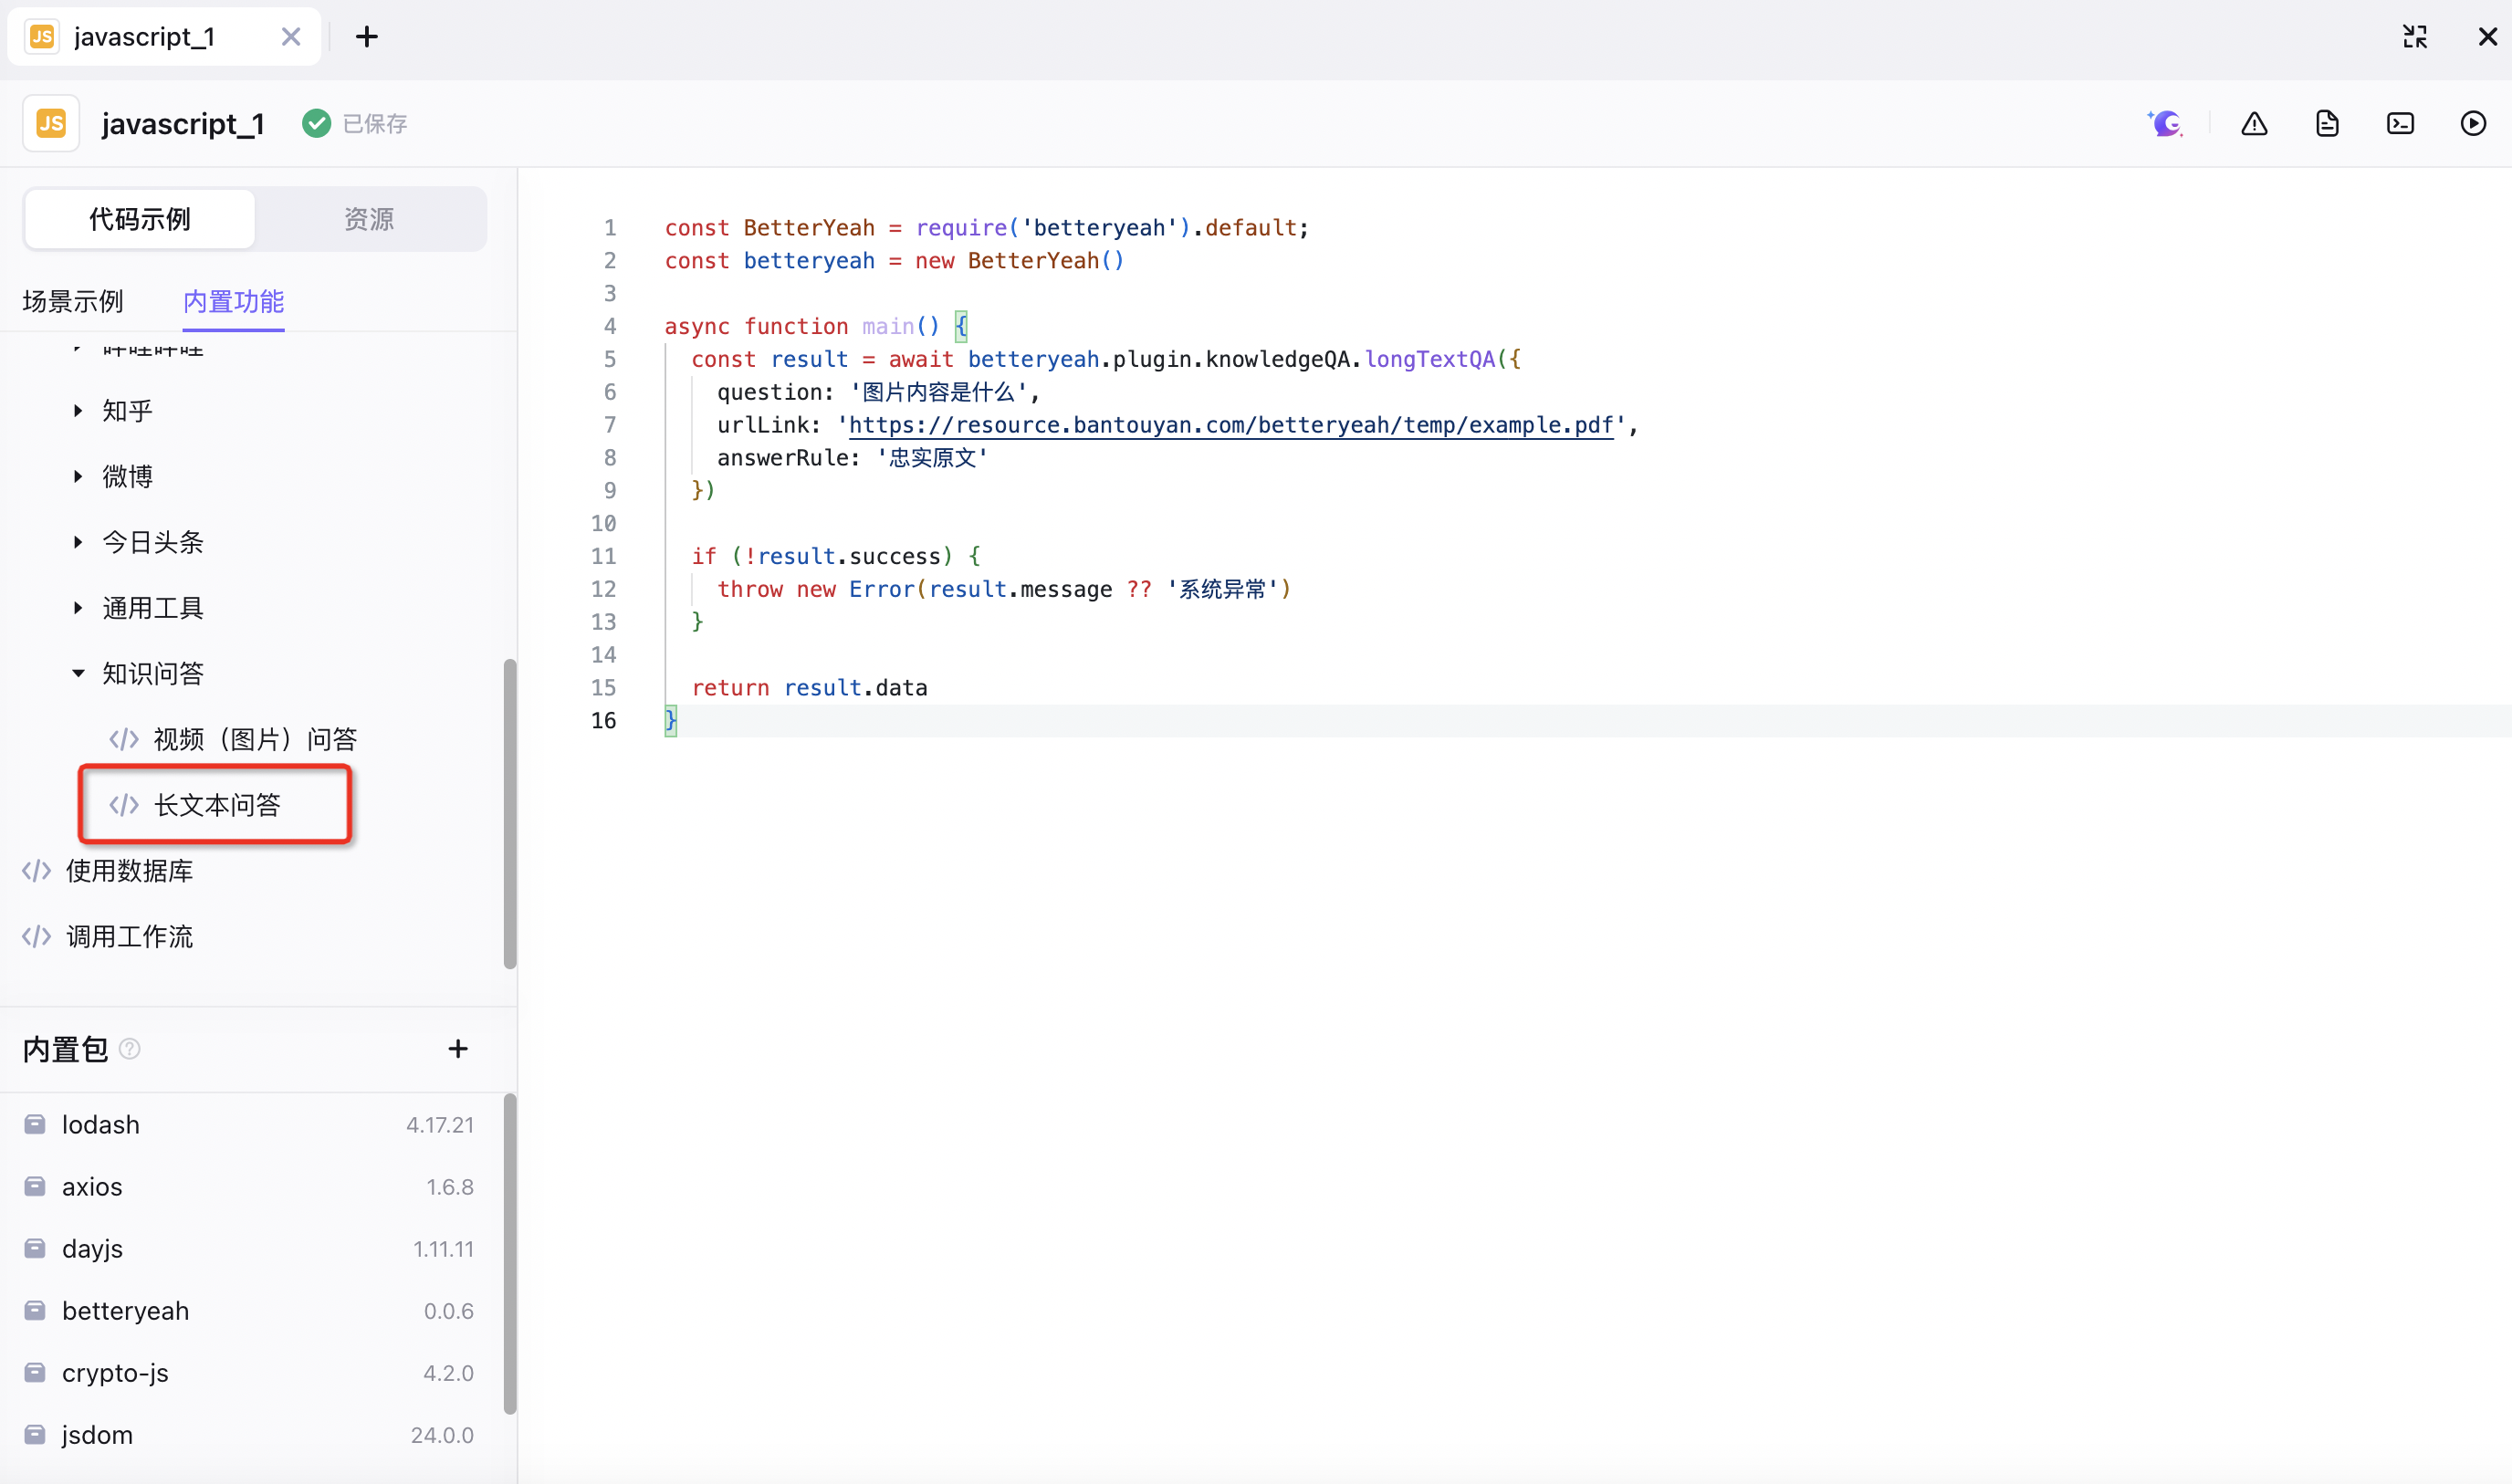
Task: Click the lodash package icon
Action: pos(35,1124)
